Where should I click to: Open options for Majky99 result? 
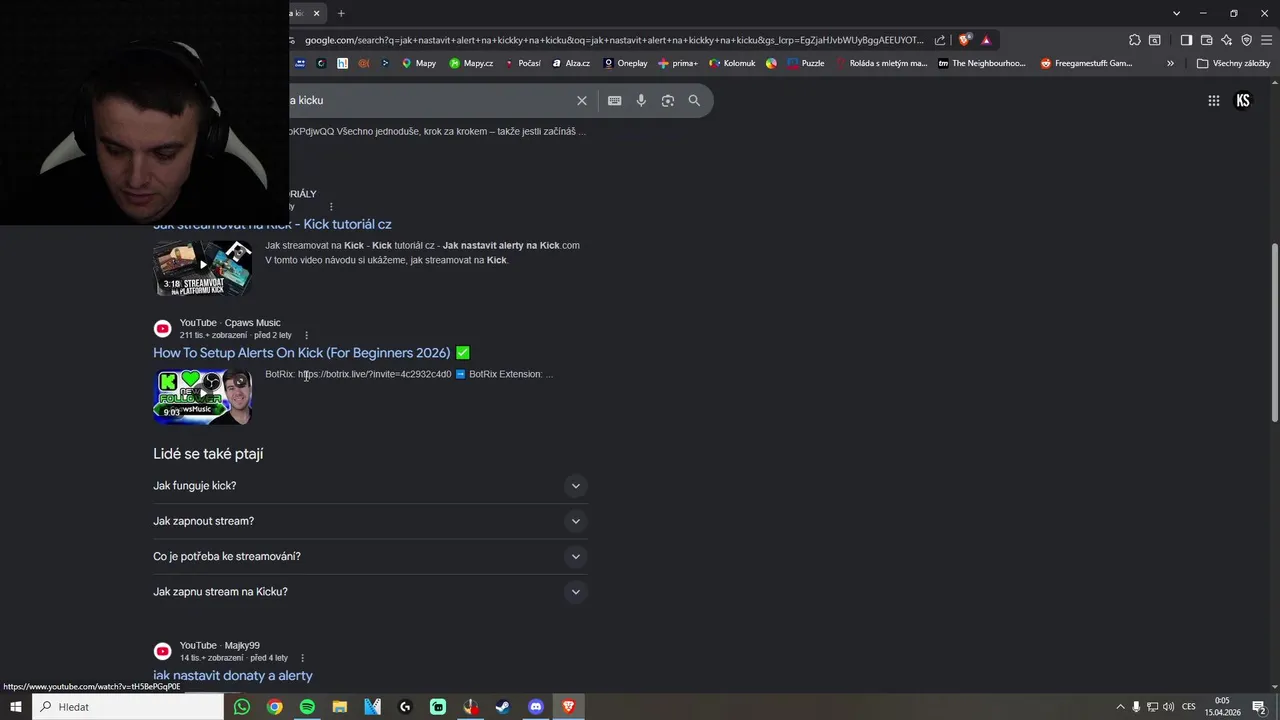pyautogui.click(x=302, y=658)
